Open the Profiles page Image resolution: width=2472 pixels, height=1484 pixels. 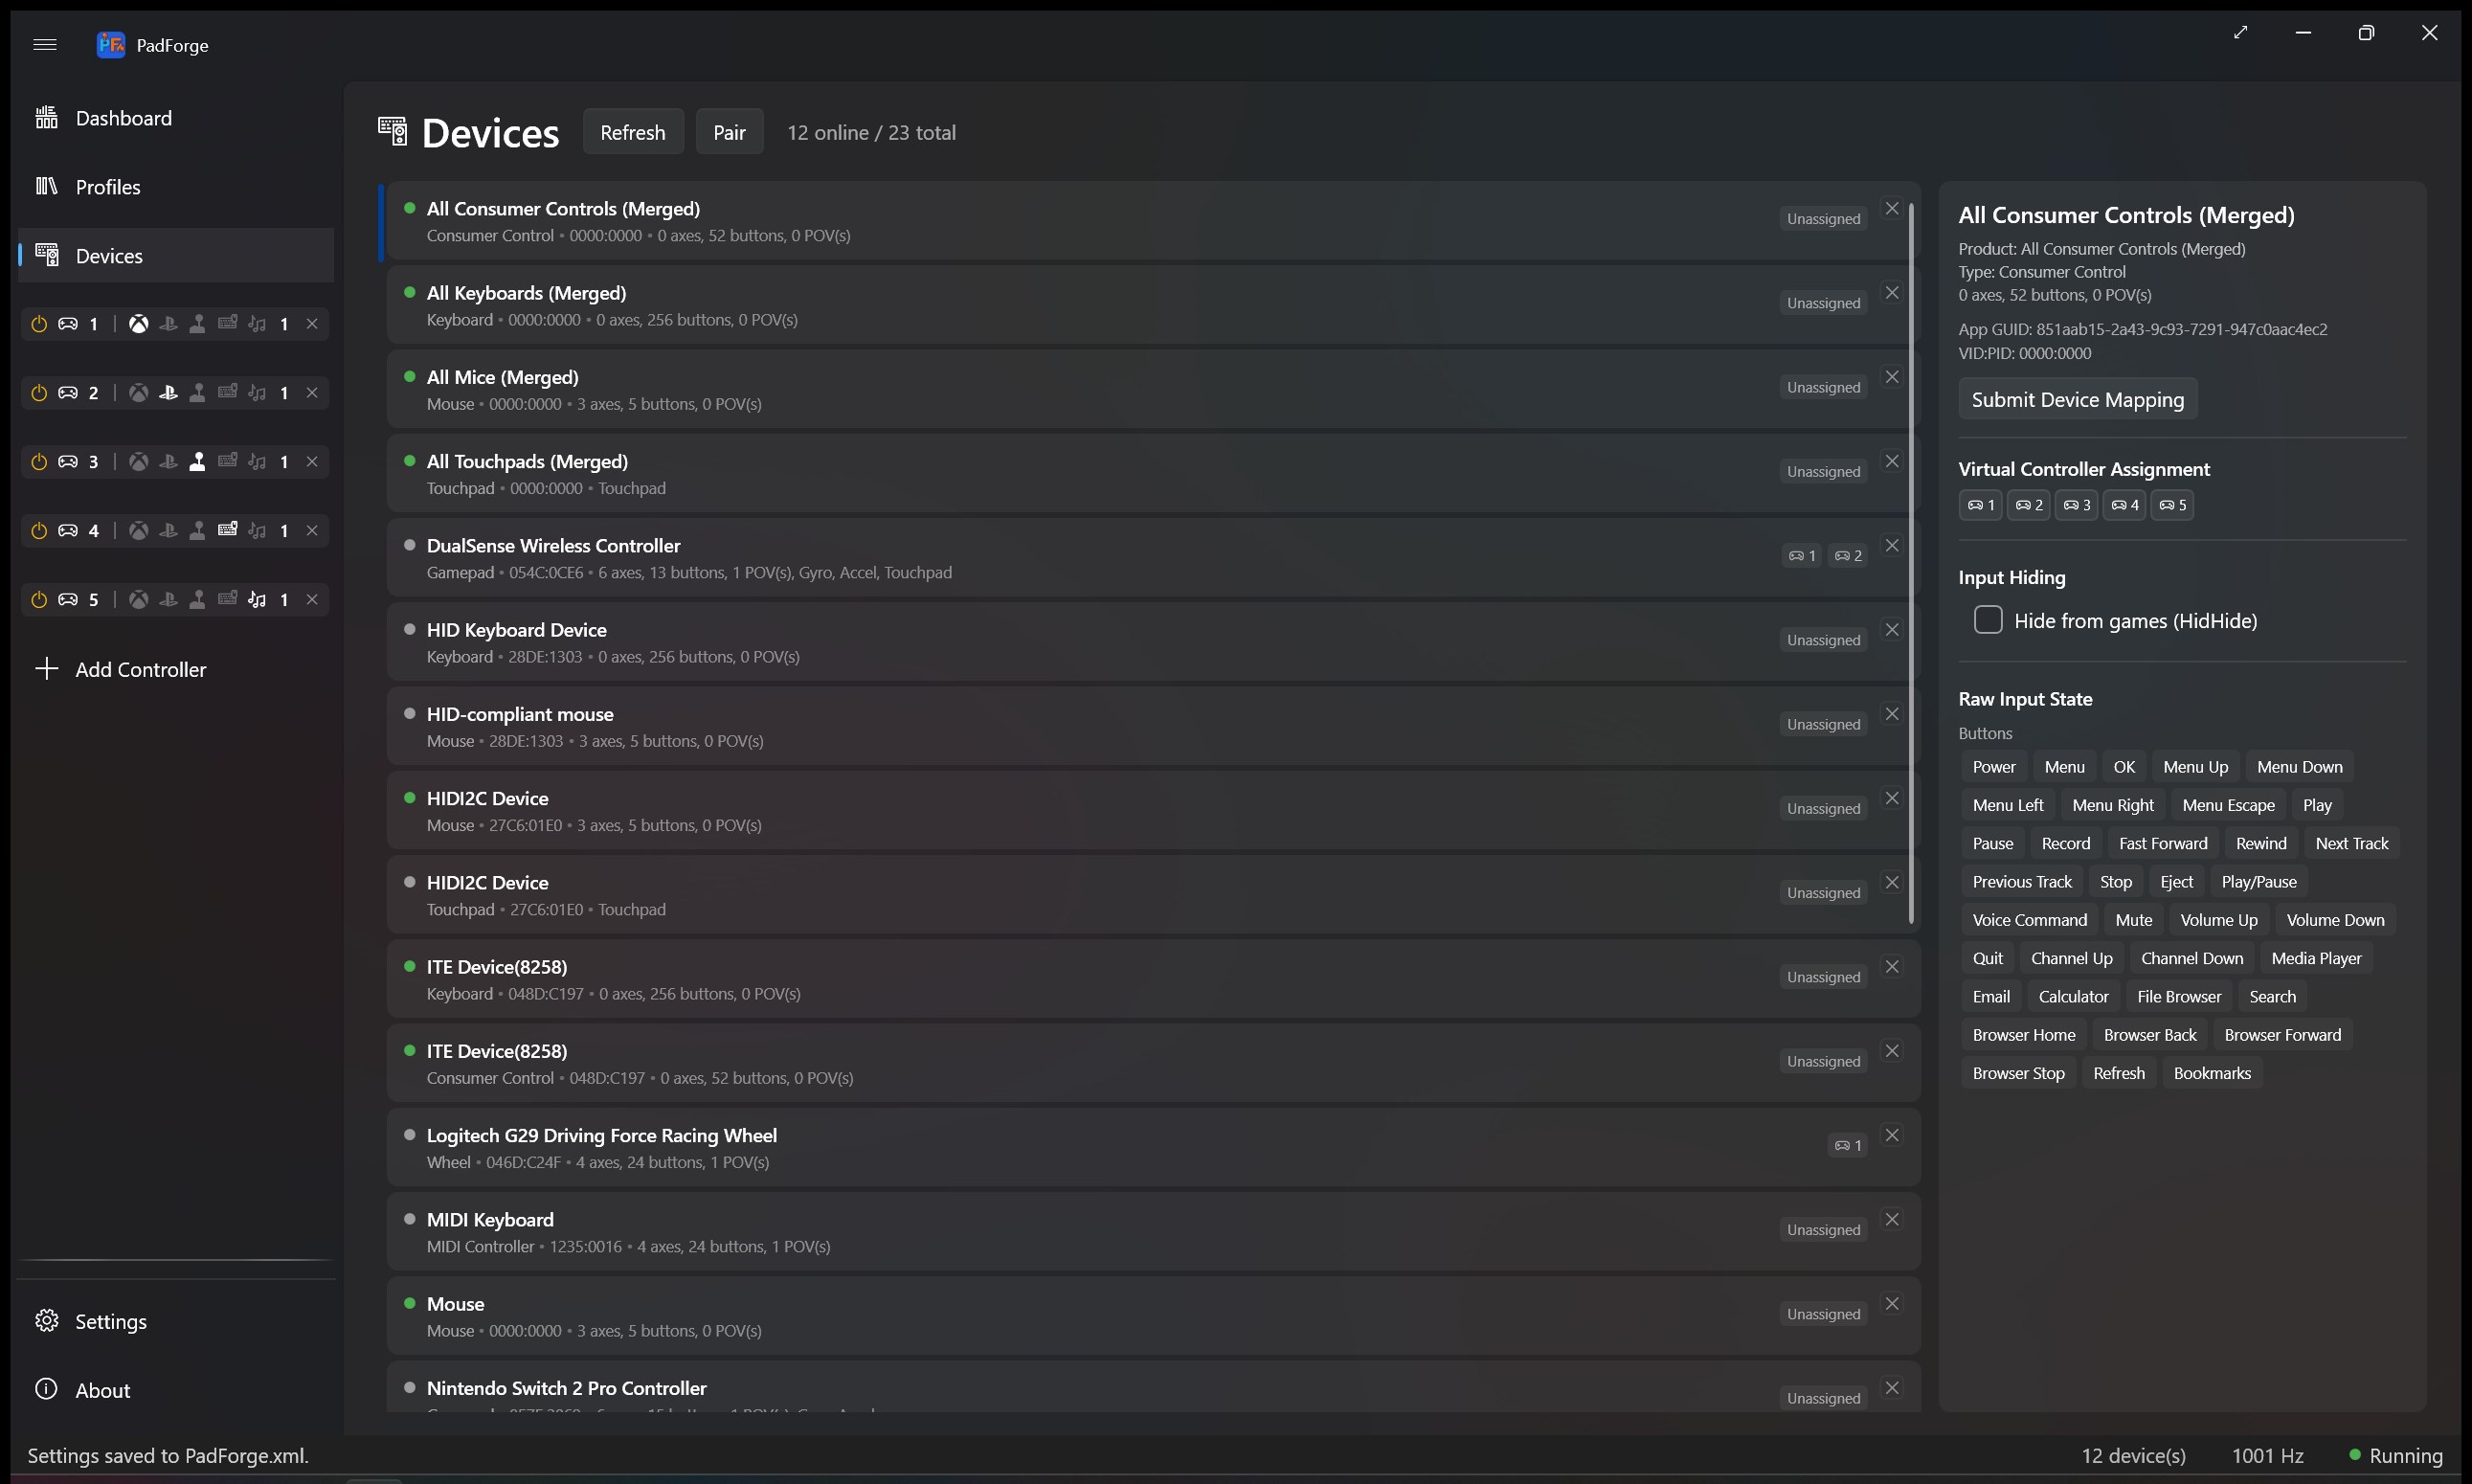click(176, 187)
